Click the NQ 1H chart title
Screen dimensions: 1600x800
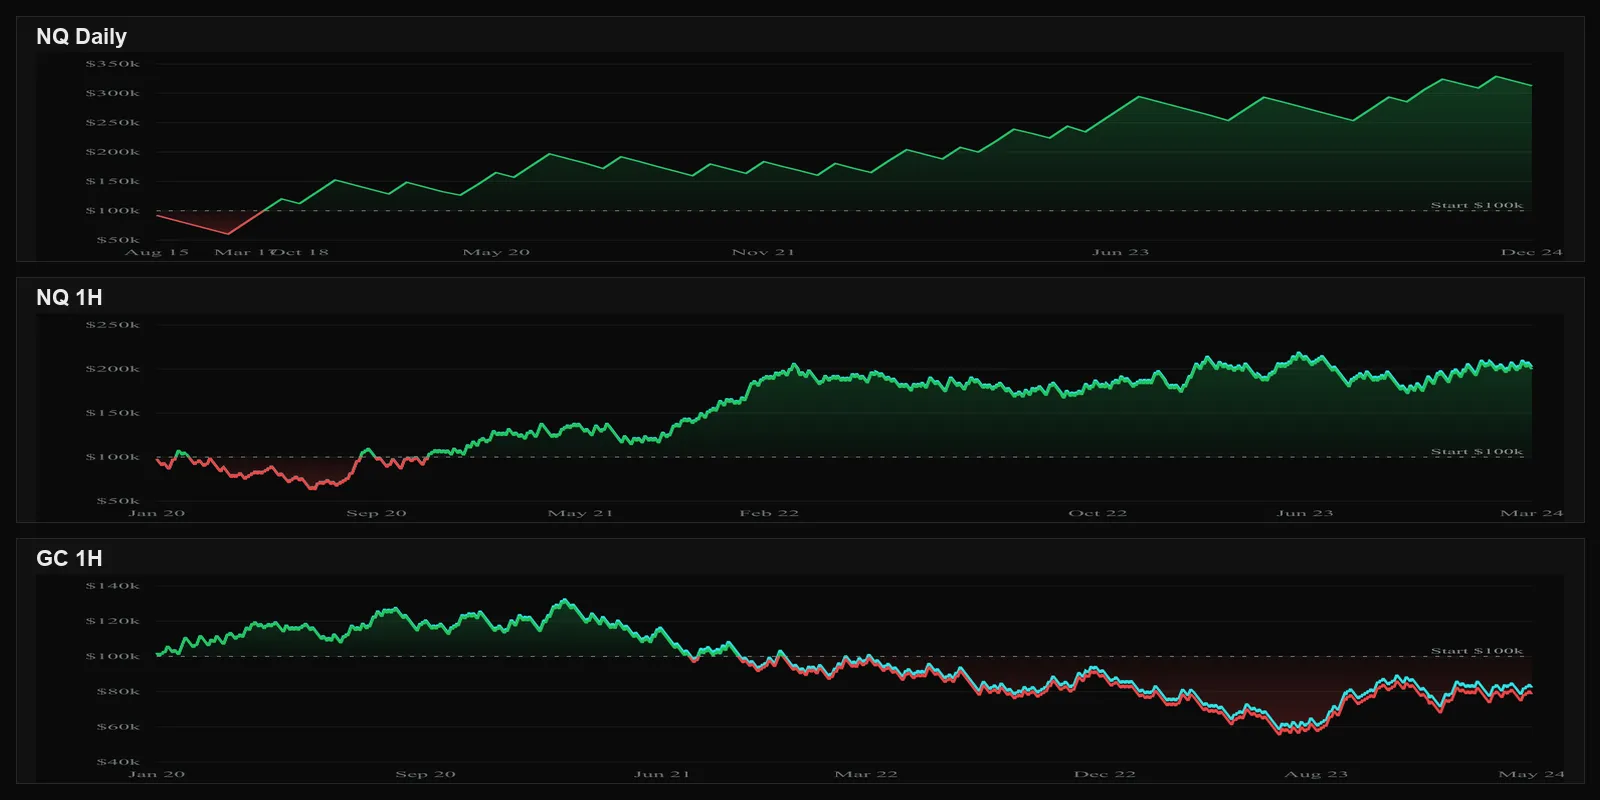tap(69, 298)
